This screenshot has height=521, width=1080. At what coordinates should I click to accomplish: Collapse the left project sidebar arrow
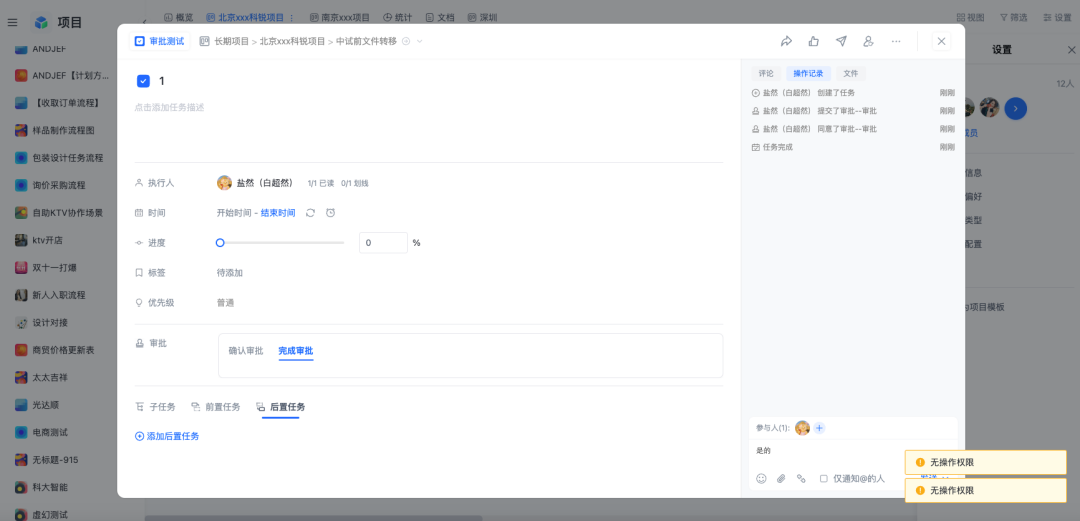(x=144, y=23)
